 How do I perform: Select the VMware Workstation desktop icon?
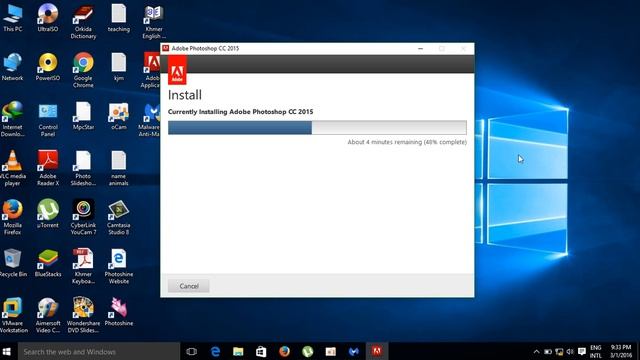coord(13,316)
